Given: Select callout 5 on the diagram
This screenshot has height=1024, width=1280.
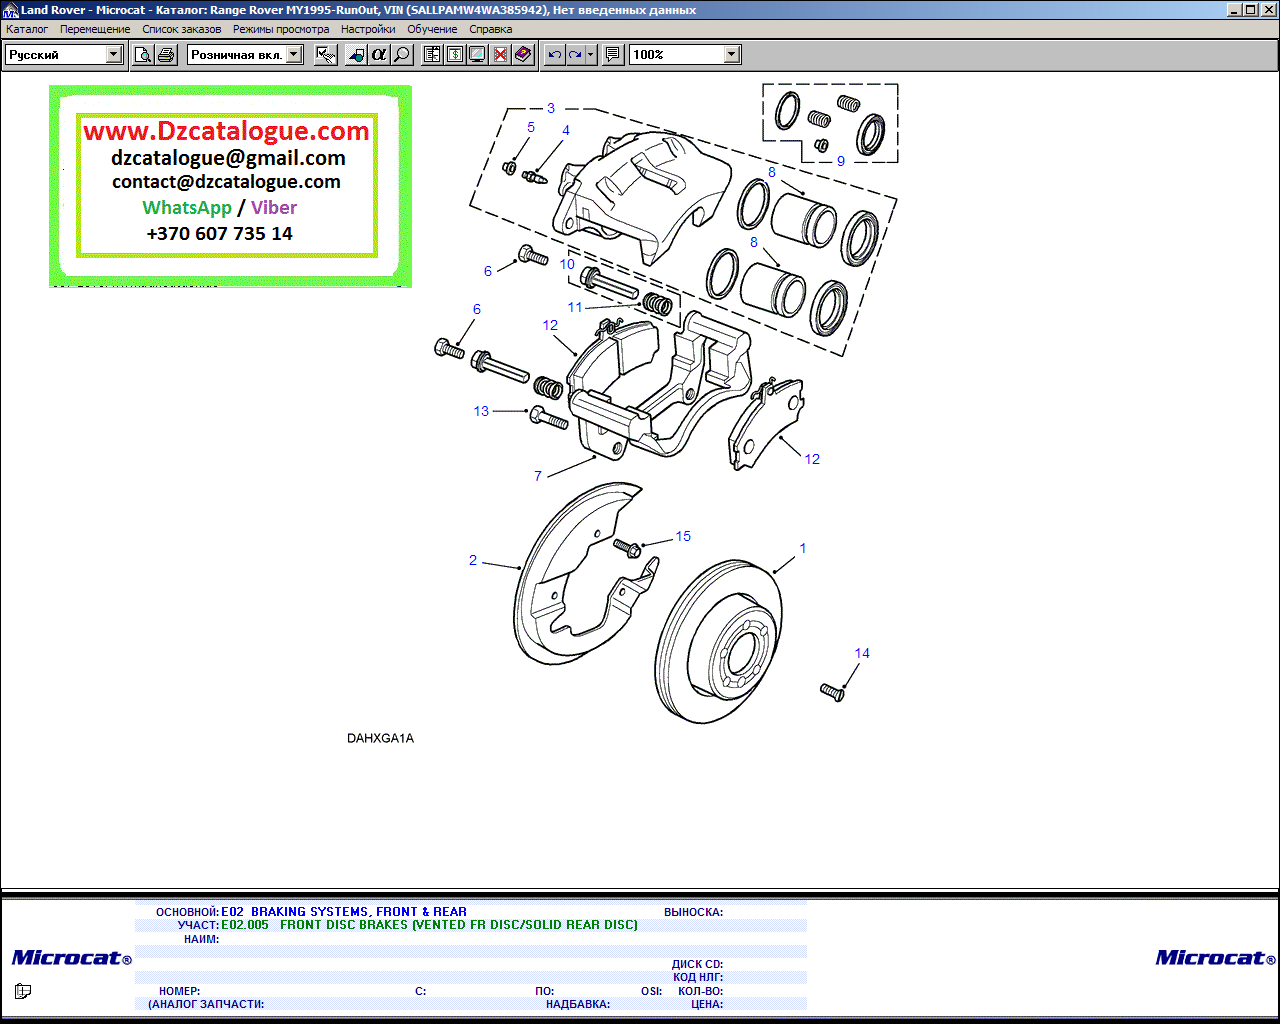Looking at the screenshot, I should click(531, 127).
